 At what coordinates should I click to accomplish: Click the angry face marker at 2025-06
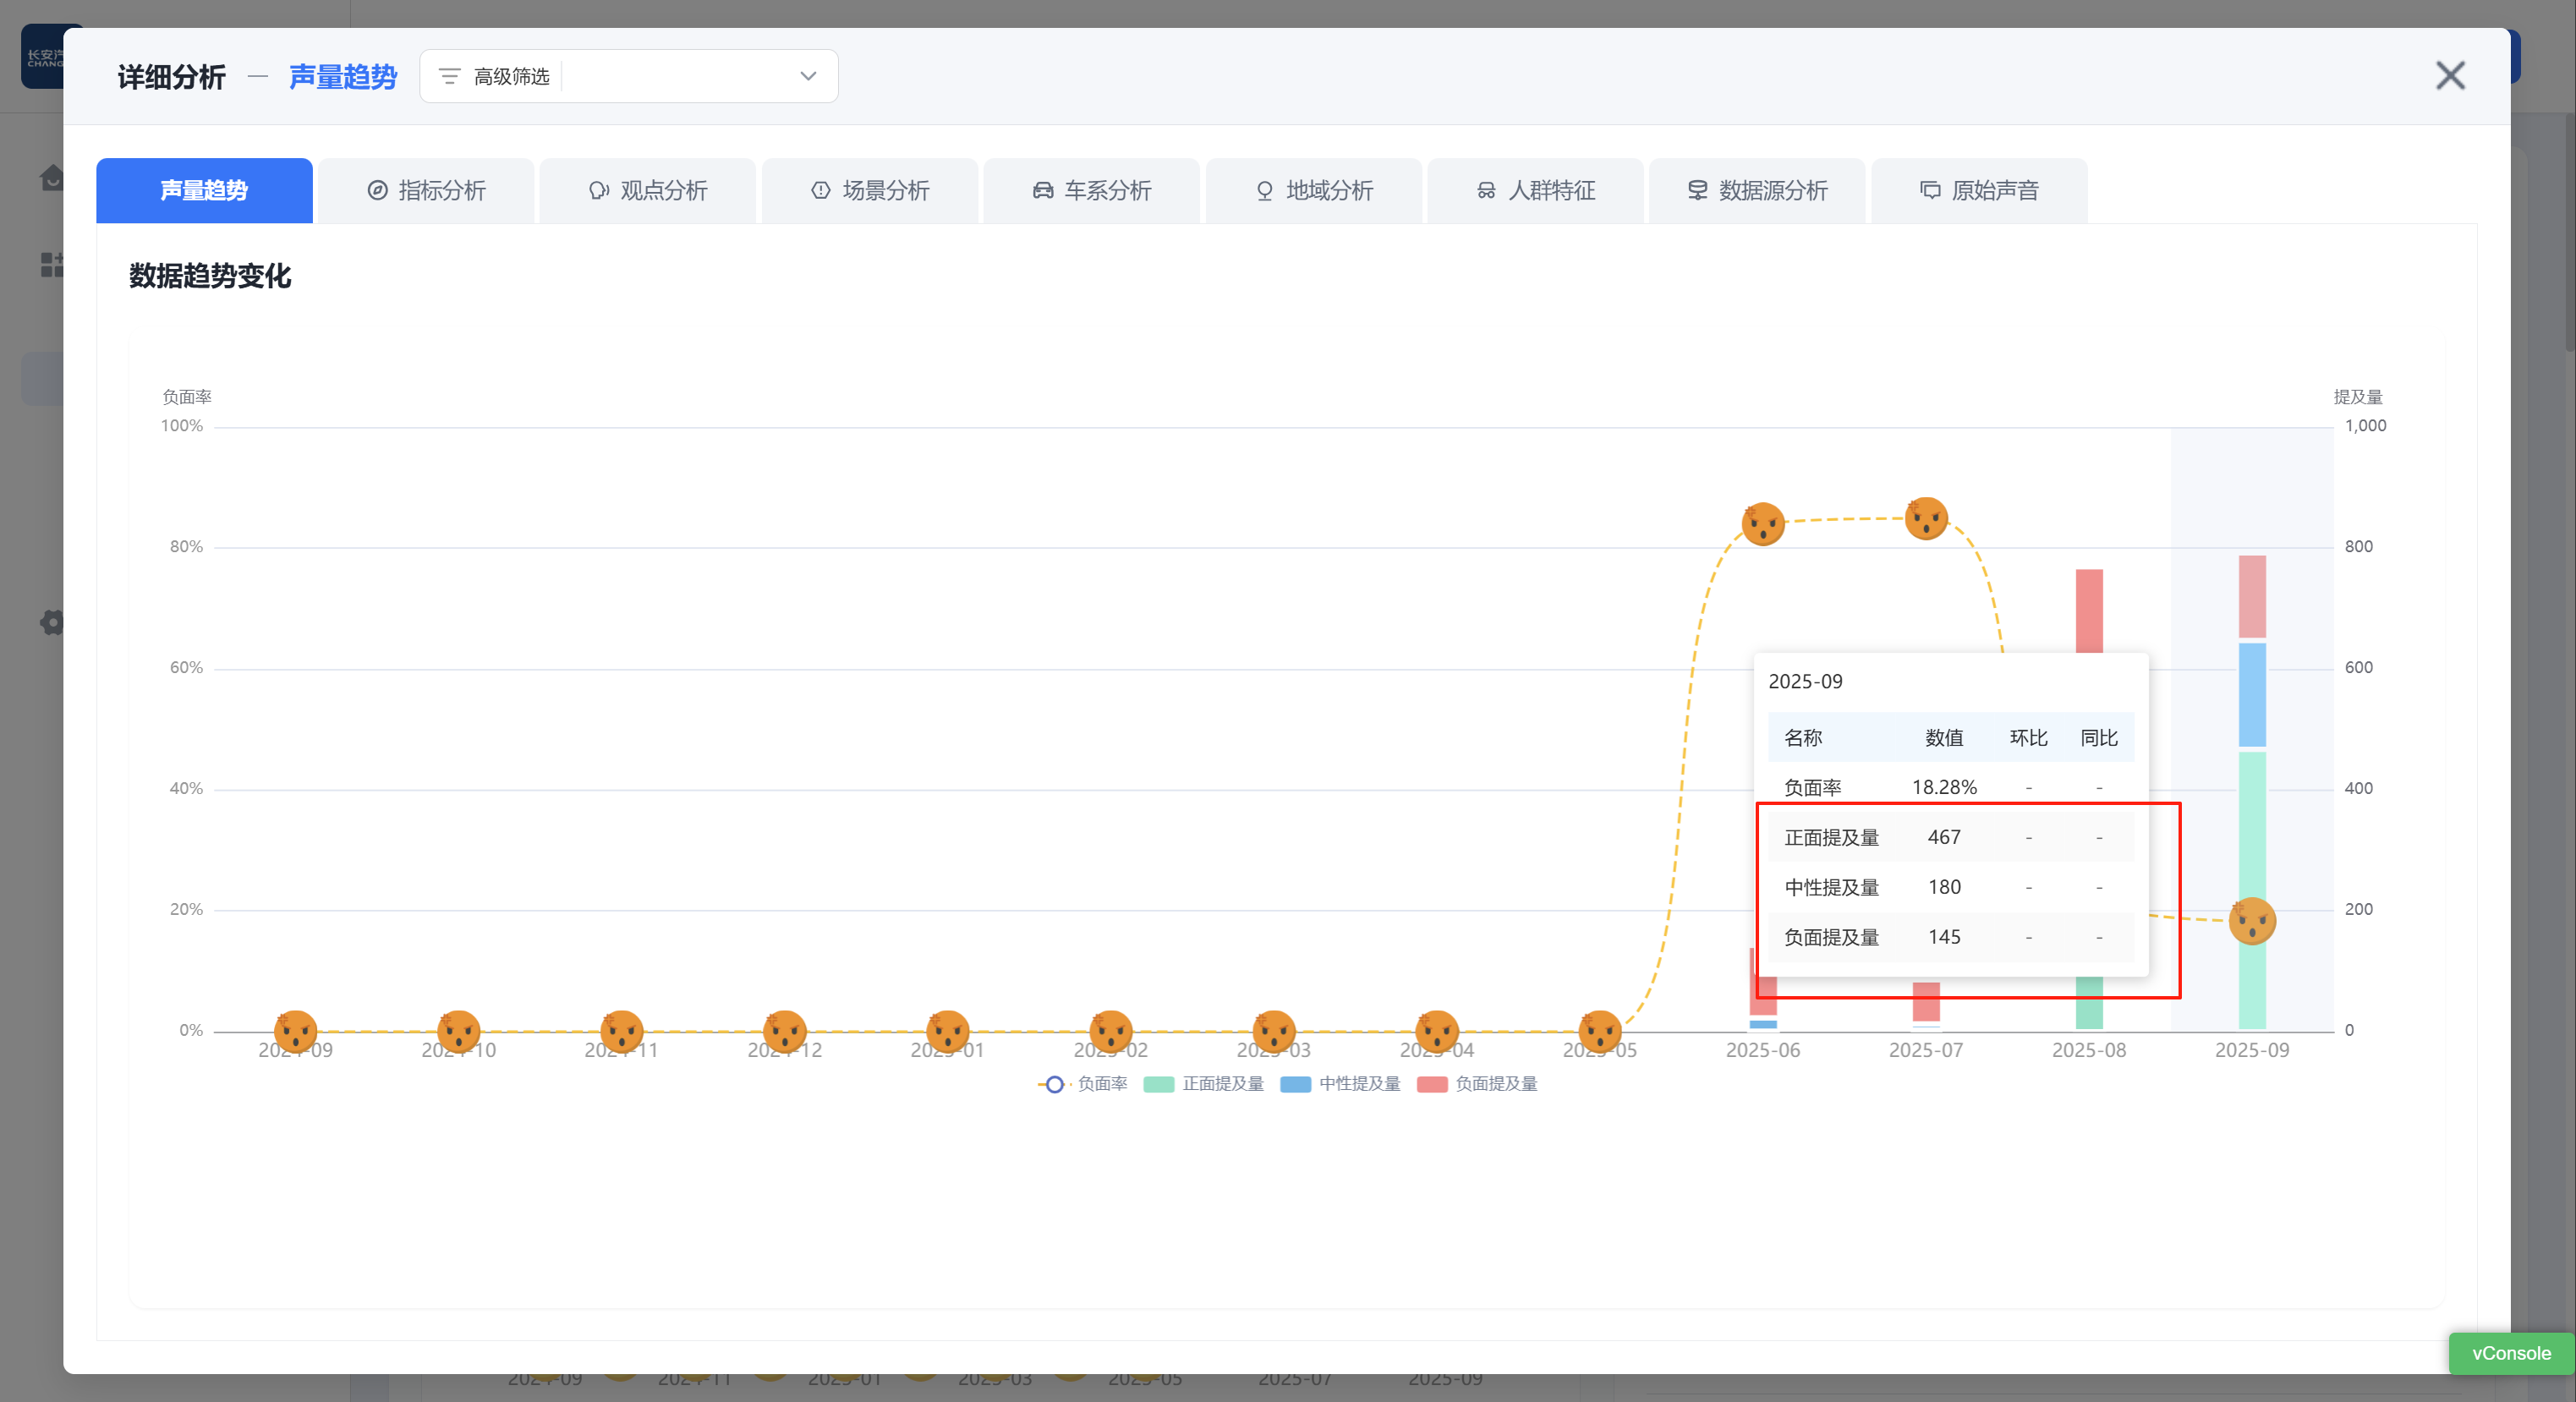point(1763,523)
